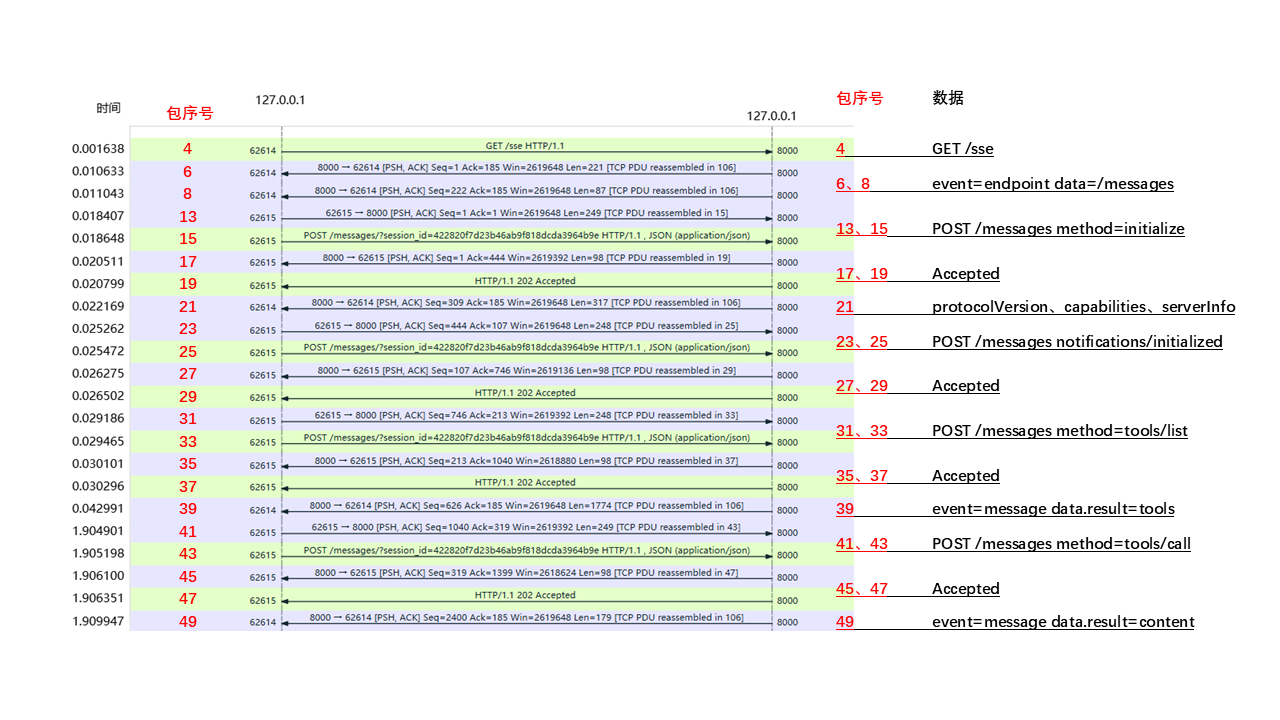Screen dimensions: 1280x720
Task: Click red packet number 37 in left column
Action: (187, 487)
